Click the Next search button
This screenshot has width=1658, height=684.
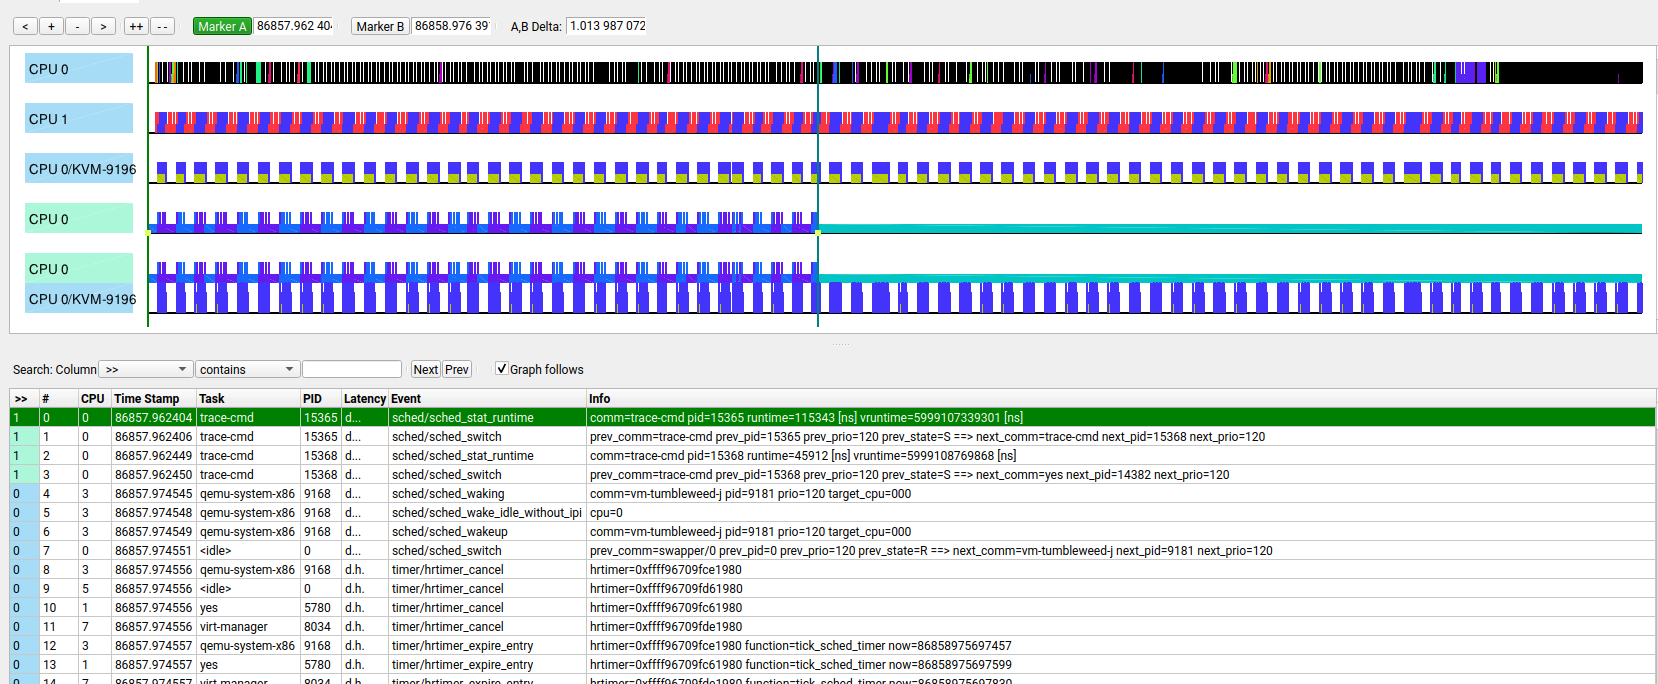click(425, 369)
